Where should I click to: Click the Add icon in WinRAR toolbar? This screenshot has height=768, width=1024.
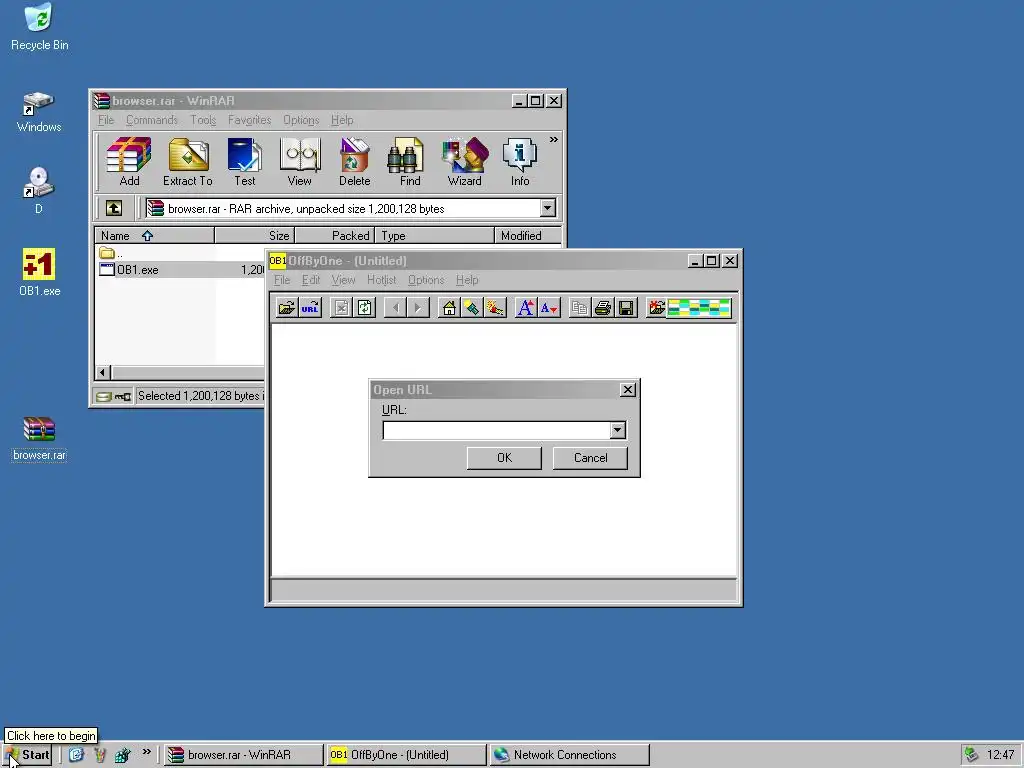pyautogui.click(x=129, y=162)
